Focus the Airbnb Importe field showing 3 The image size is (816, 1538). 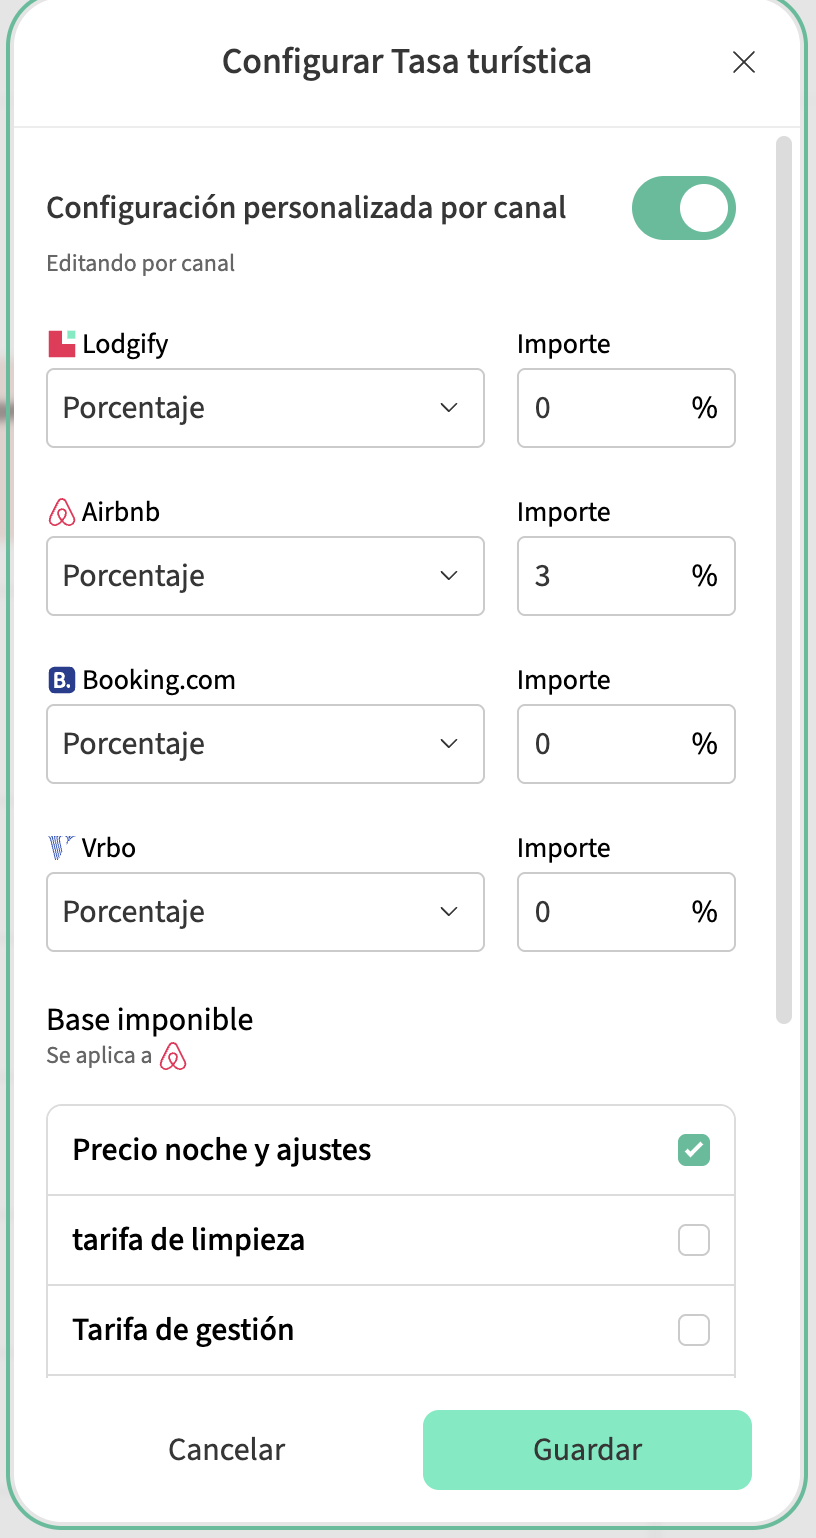coord(605,576)
